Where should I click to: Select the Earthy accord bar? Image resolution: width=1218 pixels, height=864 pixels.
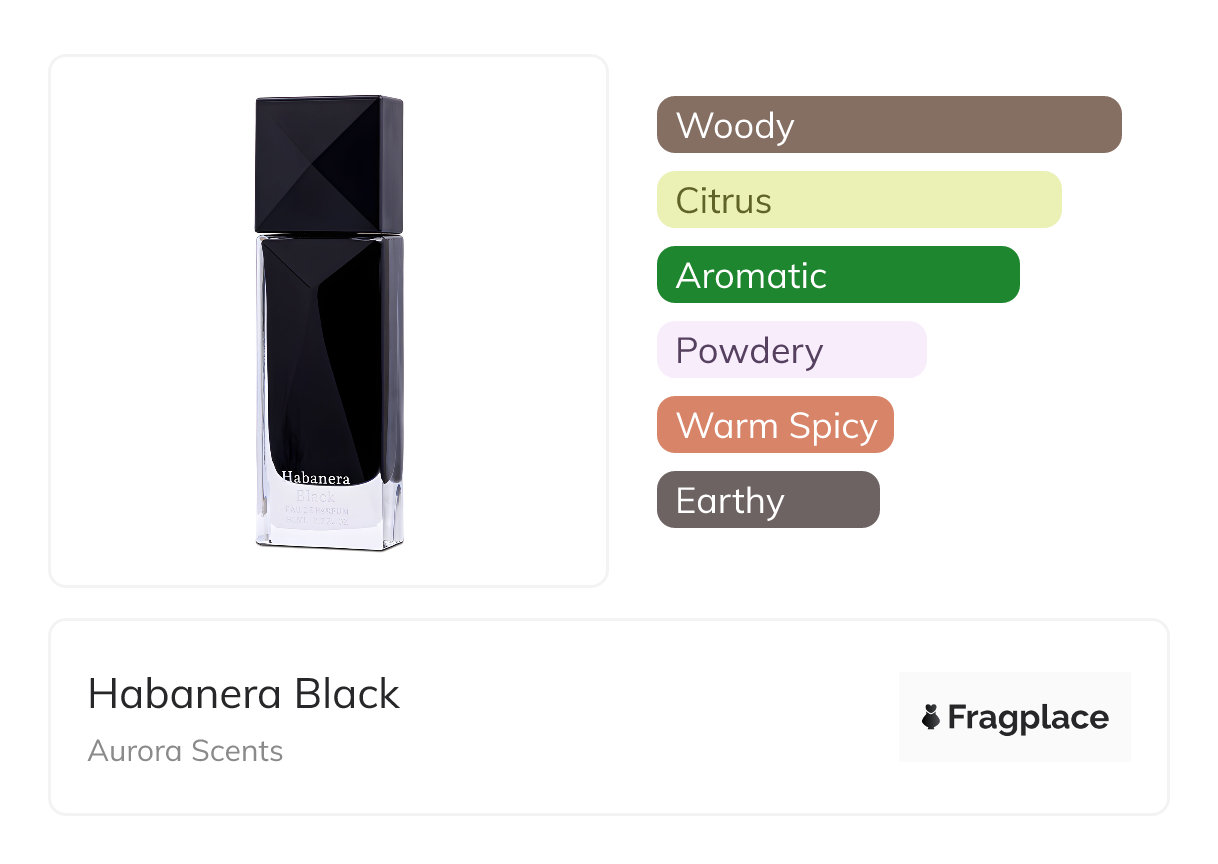click(767, 500)
